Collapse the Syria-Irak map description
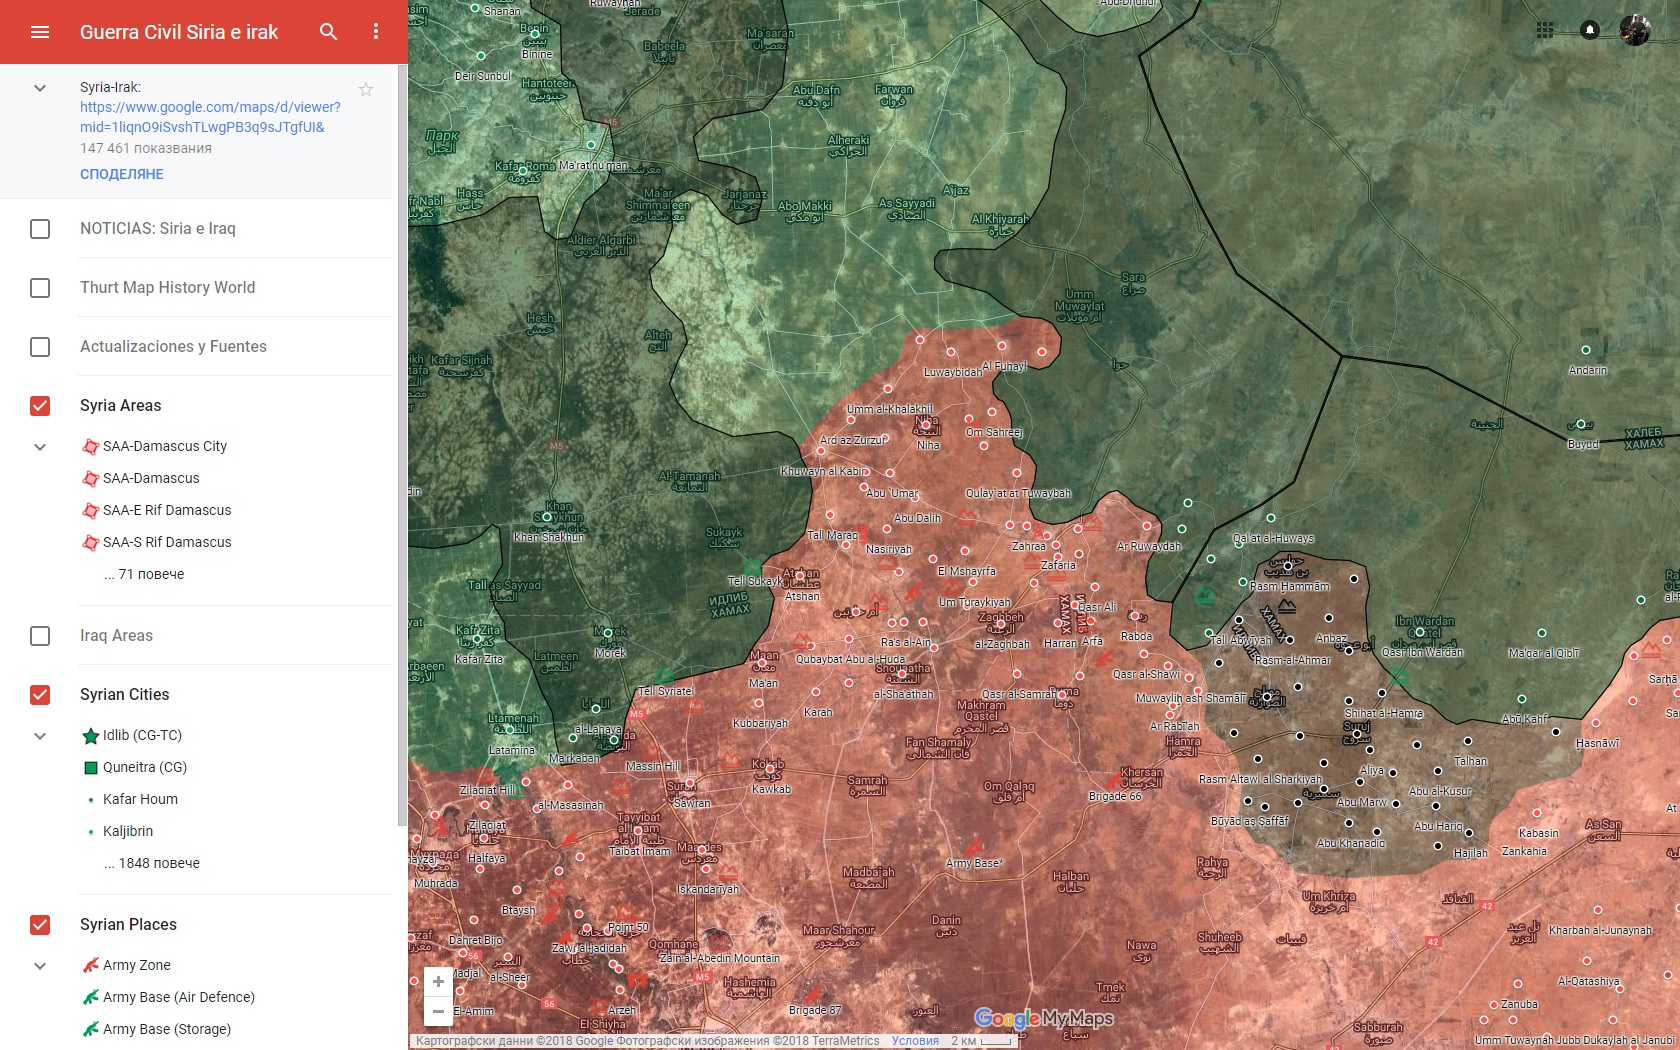 (40, 88)
